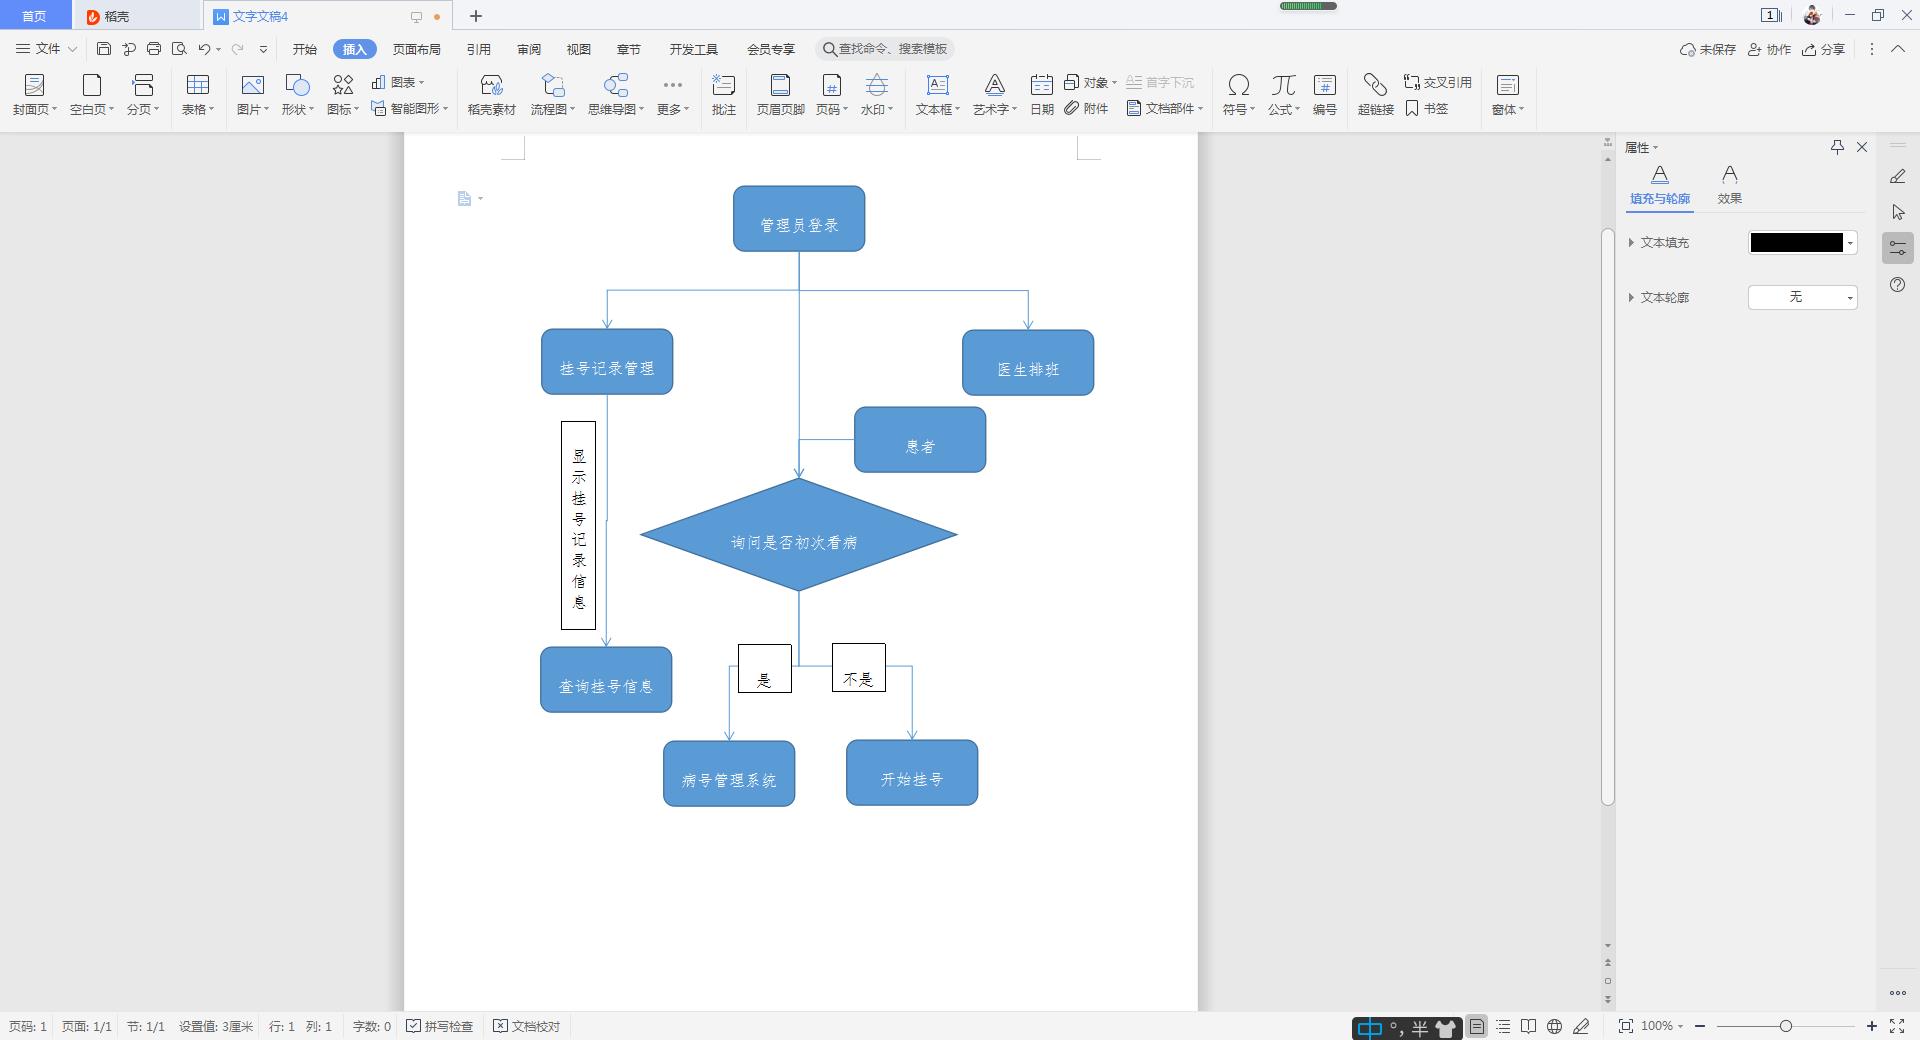This screenshot has width=1920, height=1040.
Task: Click the 查找命令 search box
Action: click(886, 49)
